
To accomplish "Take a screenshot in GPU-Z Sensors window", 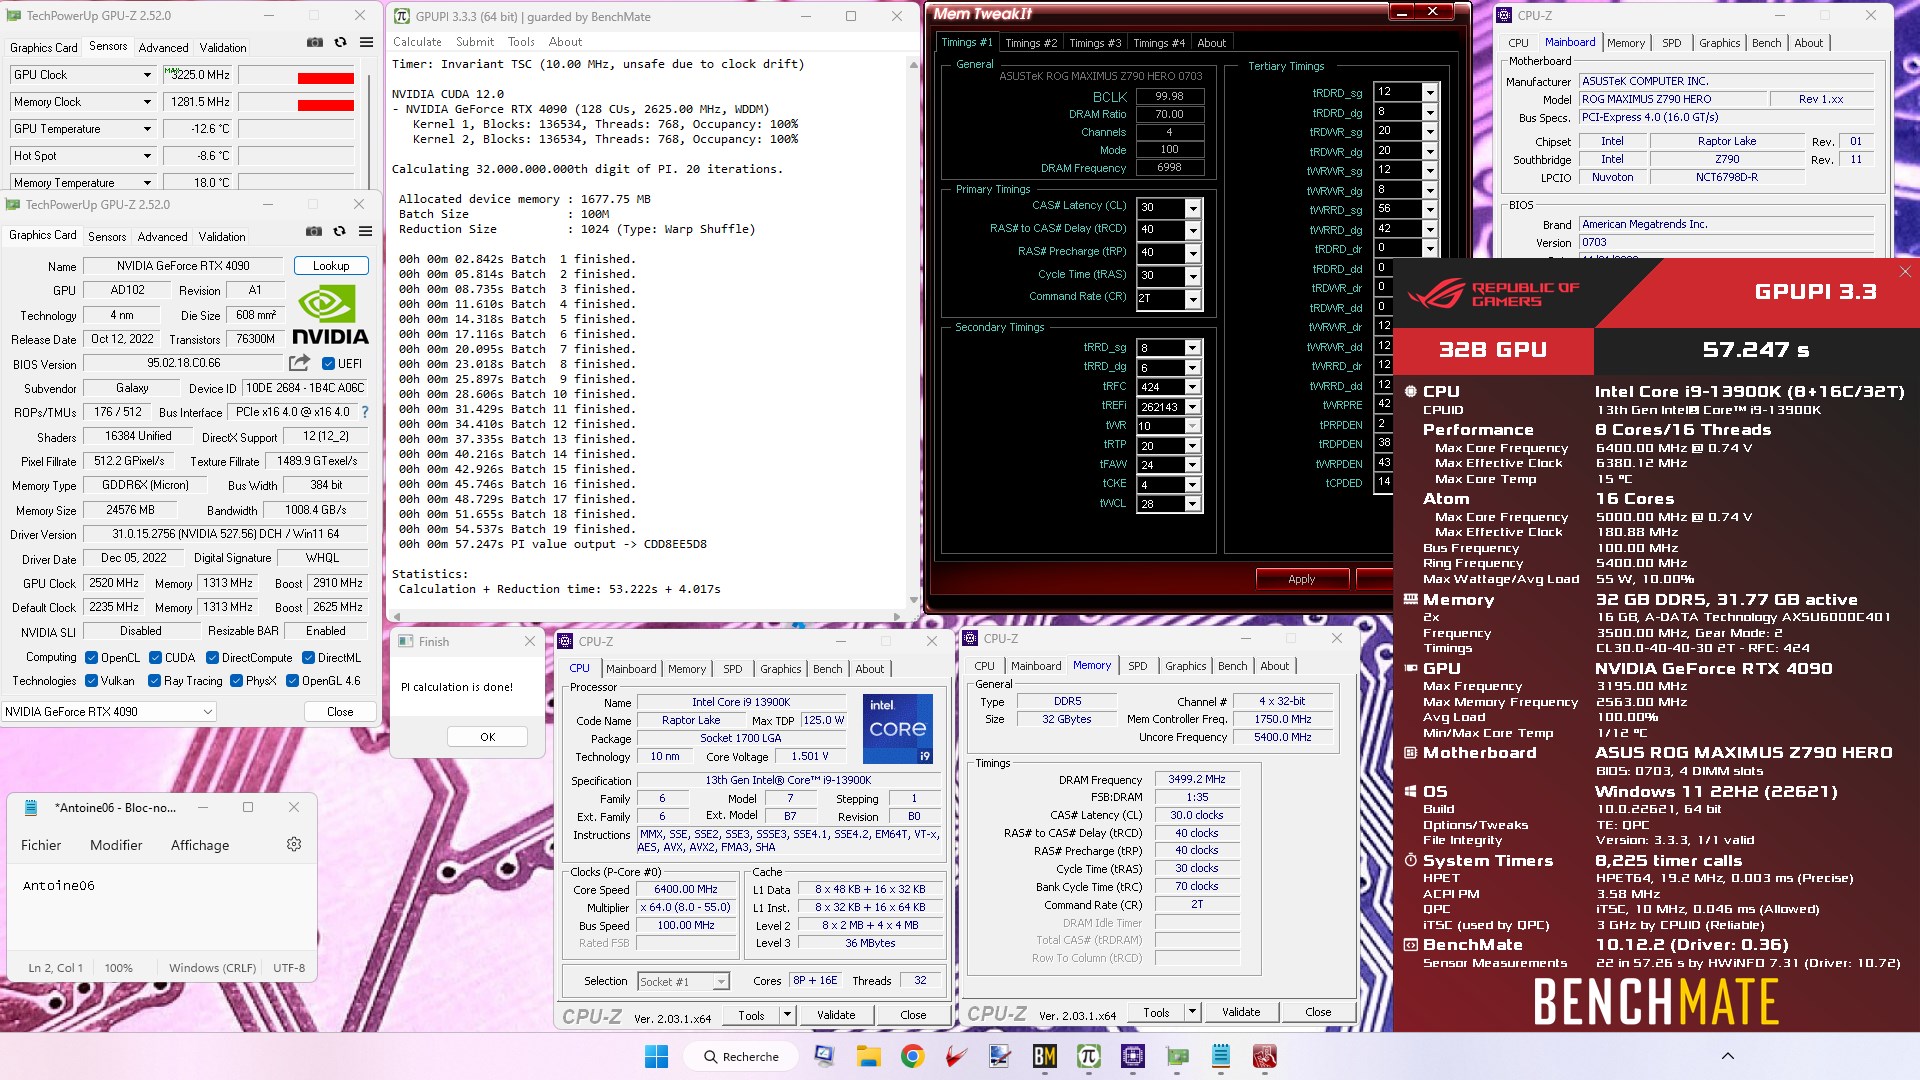I will (x=315, y=42).
